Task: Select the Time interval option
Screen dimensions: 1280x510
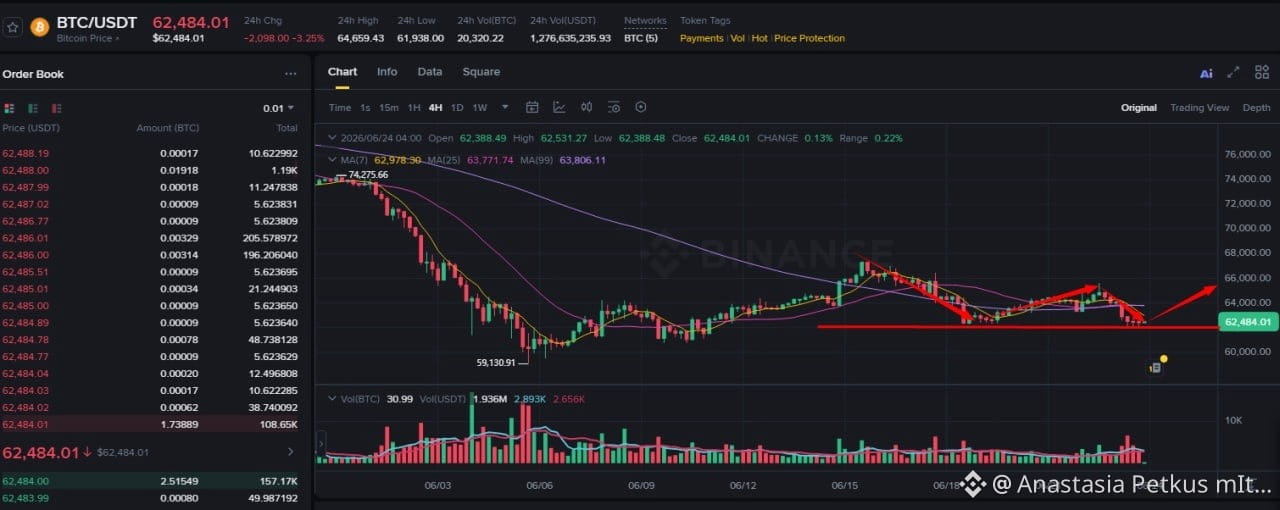Action: click(340, 108)
